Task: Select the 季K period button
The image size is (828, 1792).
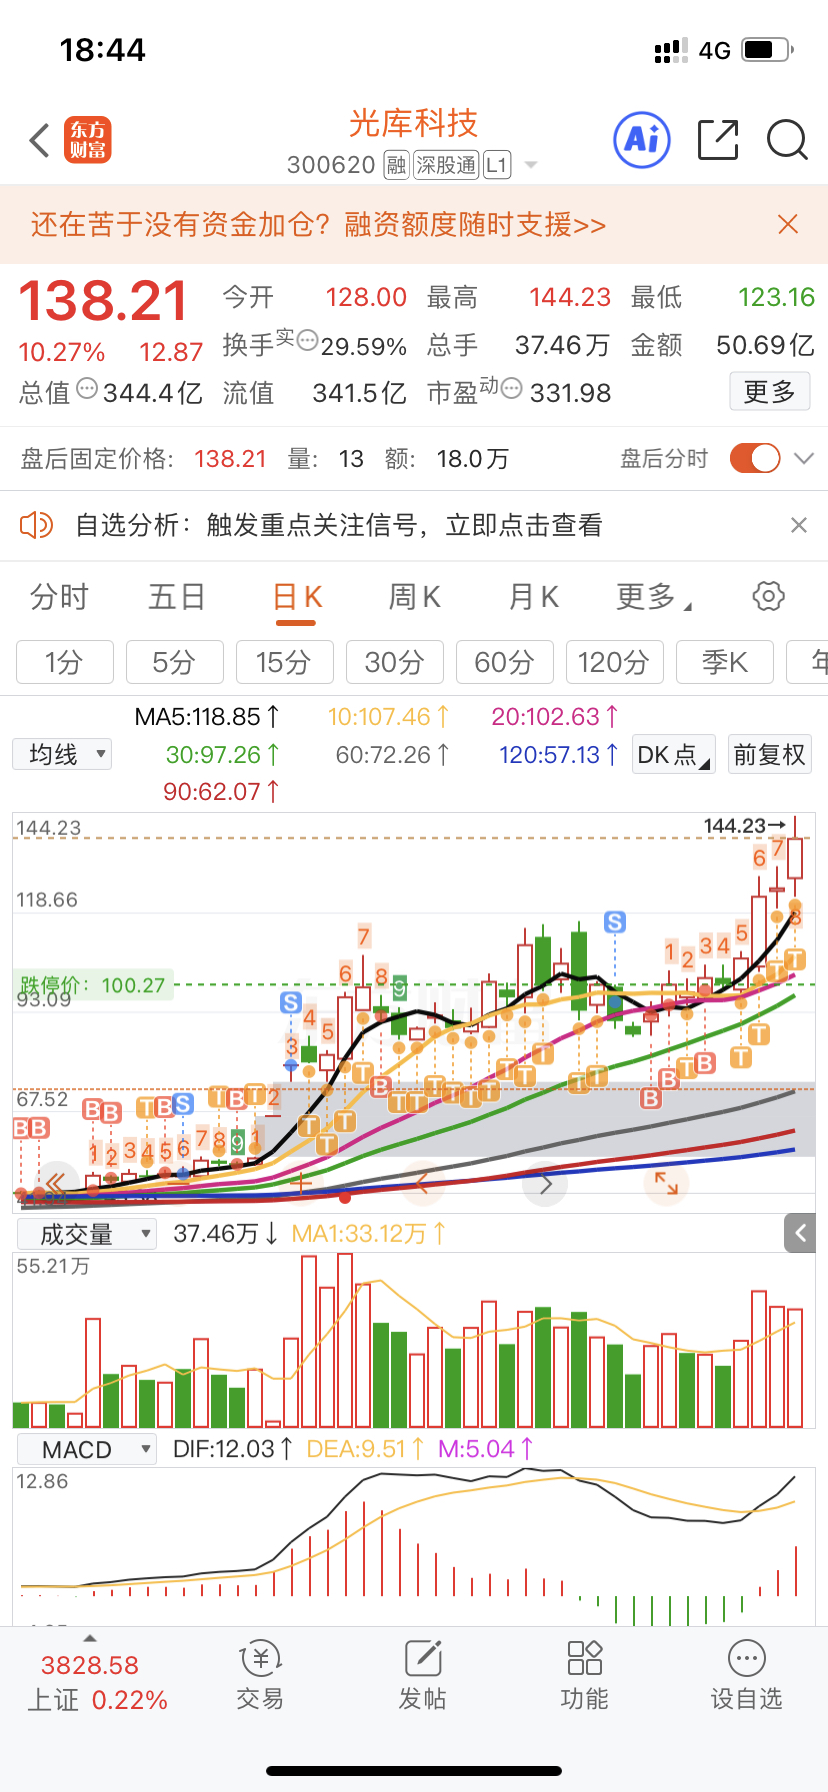Action: pyautogui.click(x=725, y=662)
